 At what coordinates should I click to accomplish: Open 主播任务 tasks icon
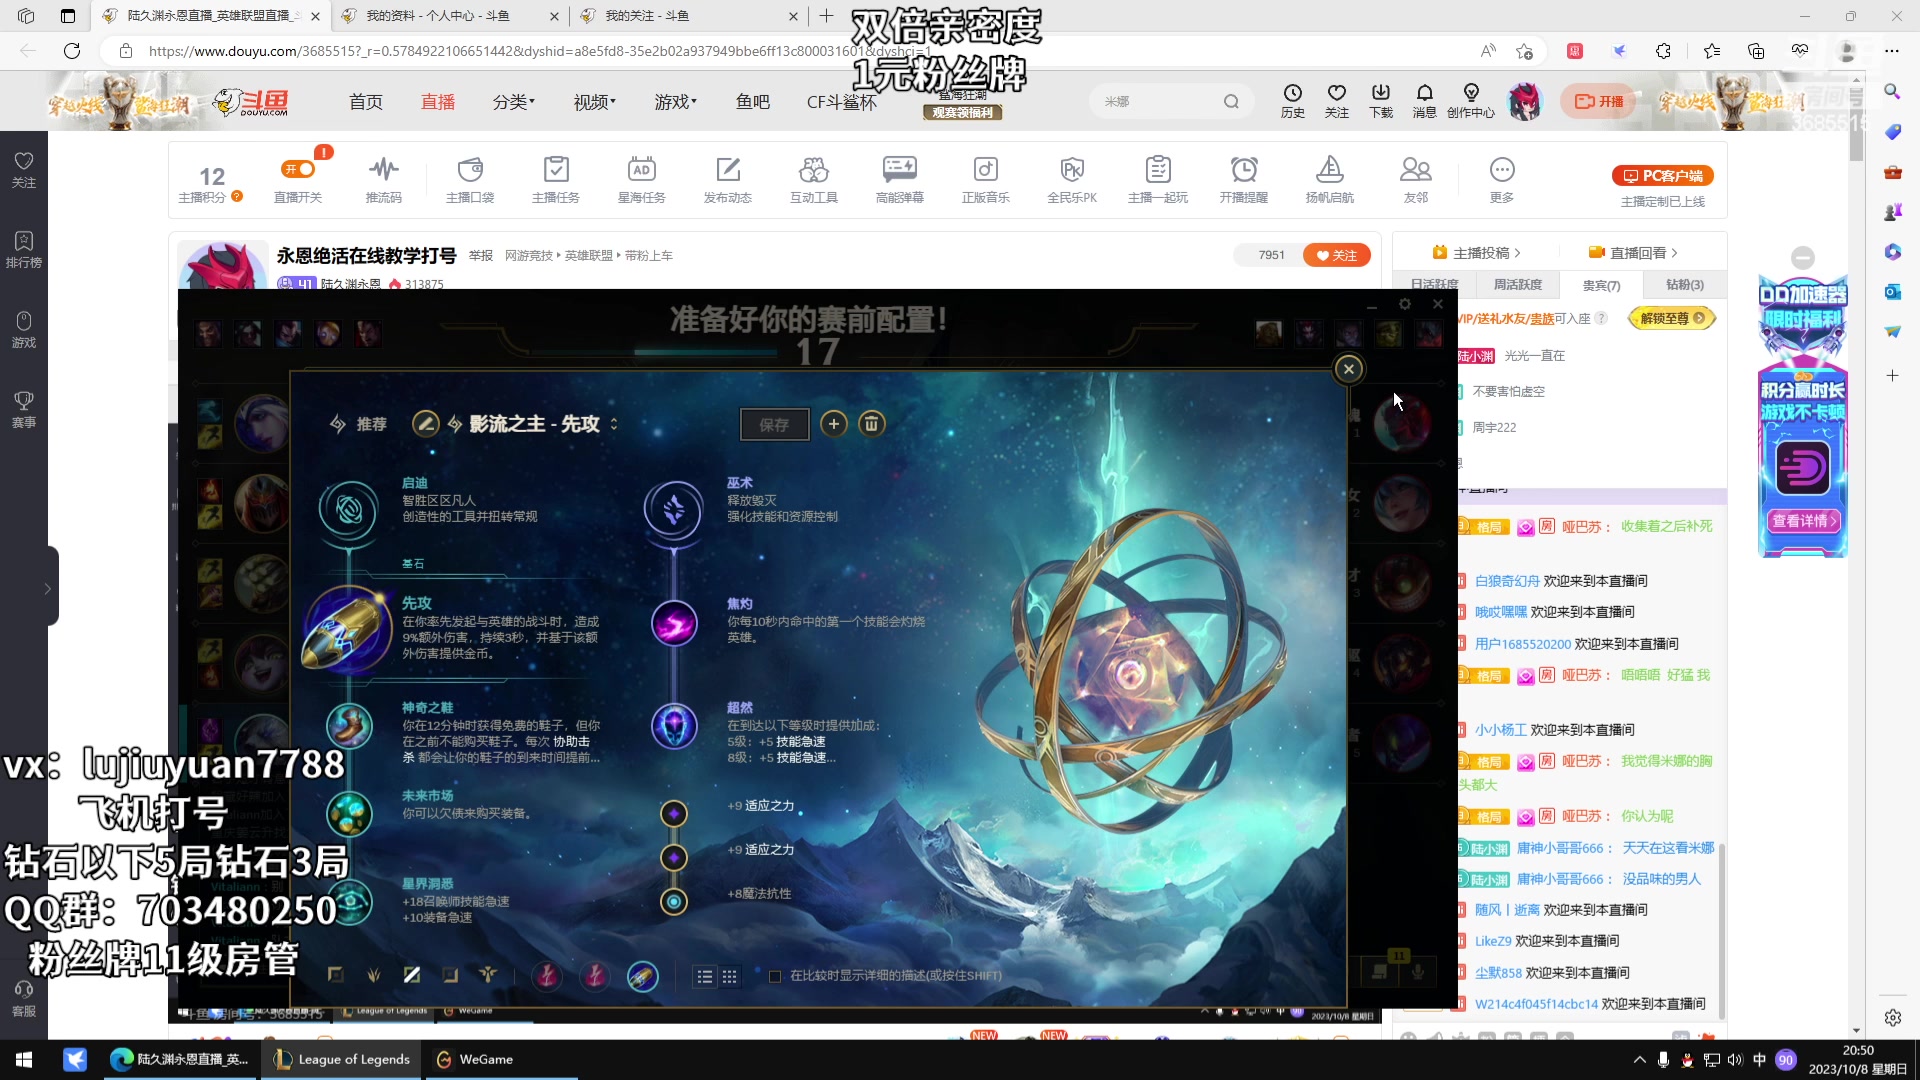point(556,180)
